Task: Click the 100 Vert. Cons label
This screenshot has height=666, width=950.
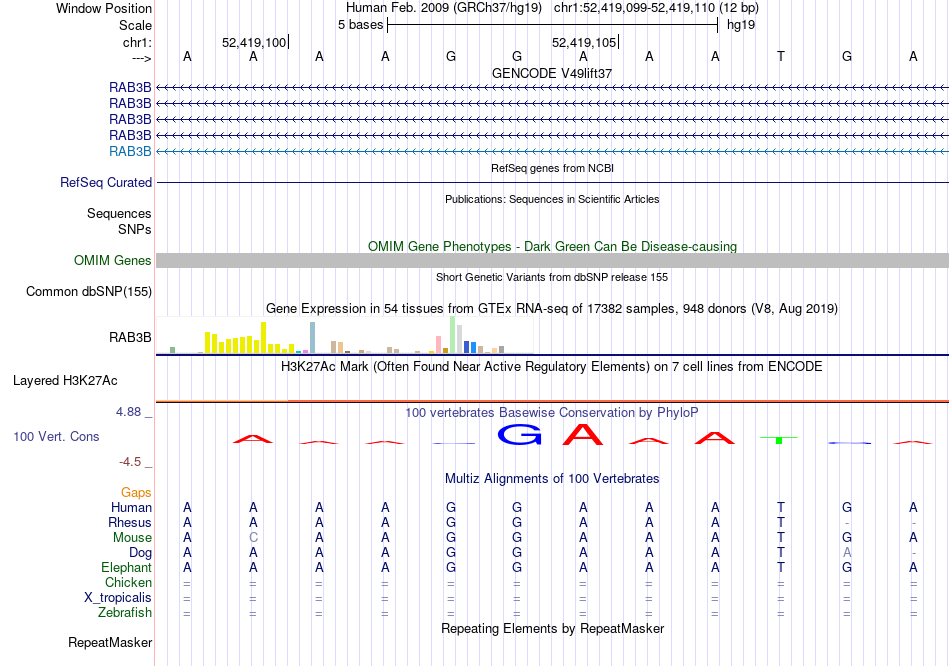Action: (56, 436)
